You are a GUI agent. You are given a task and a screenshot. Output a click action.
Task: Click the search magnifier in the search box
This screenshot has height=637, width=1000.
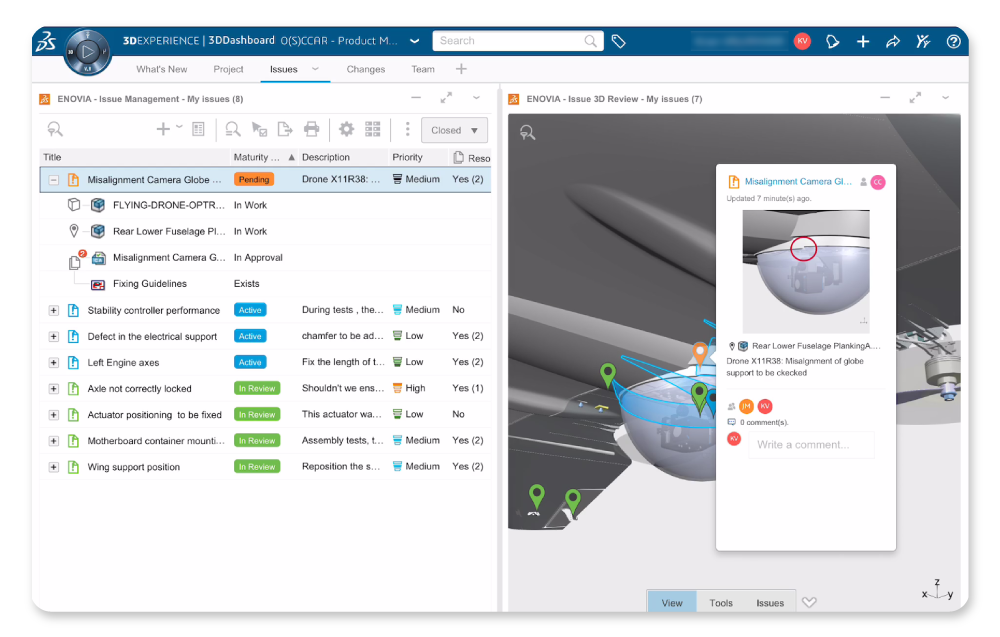591,41
